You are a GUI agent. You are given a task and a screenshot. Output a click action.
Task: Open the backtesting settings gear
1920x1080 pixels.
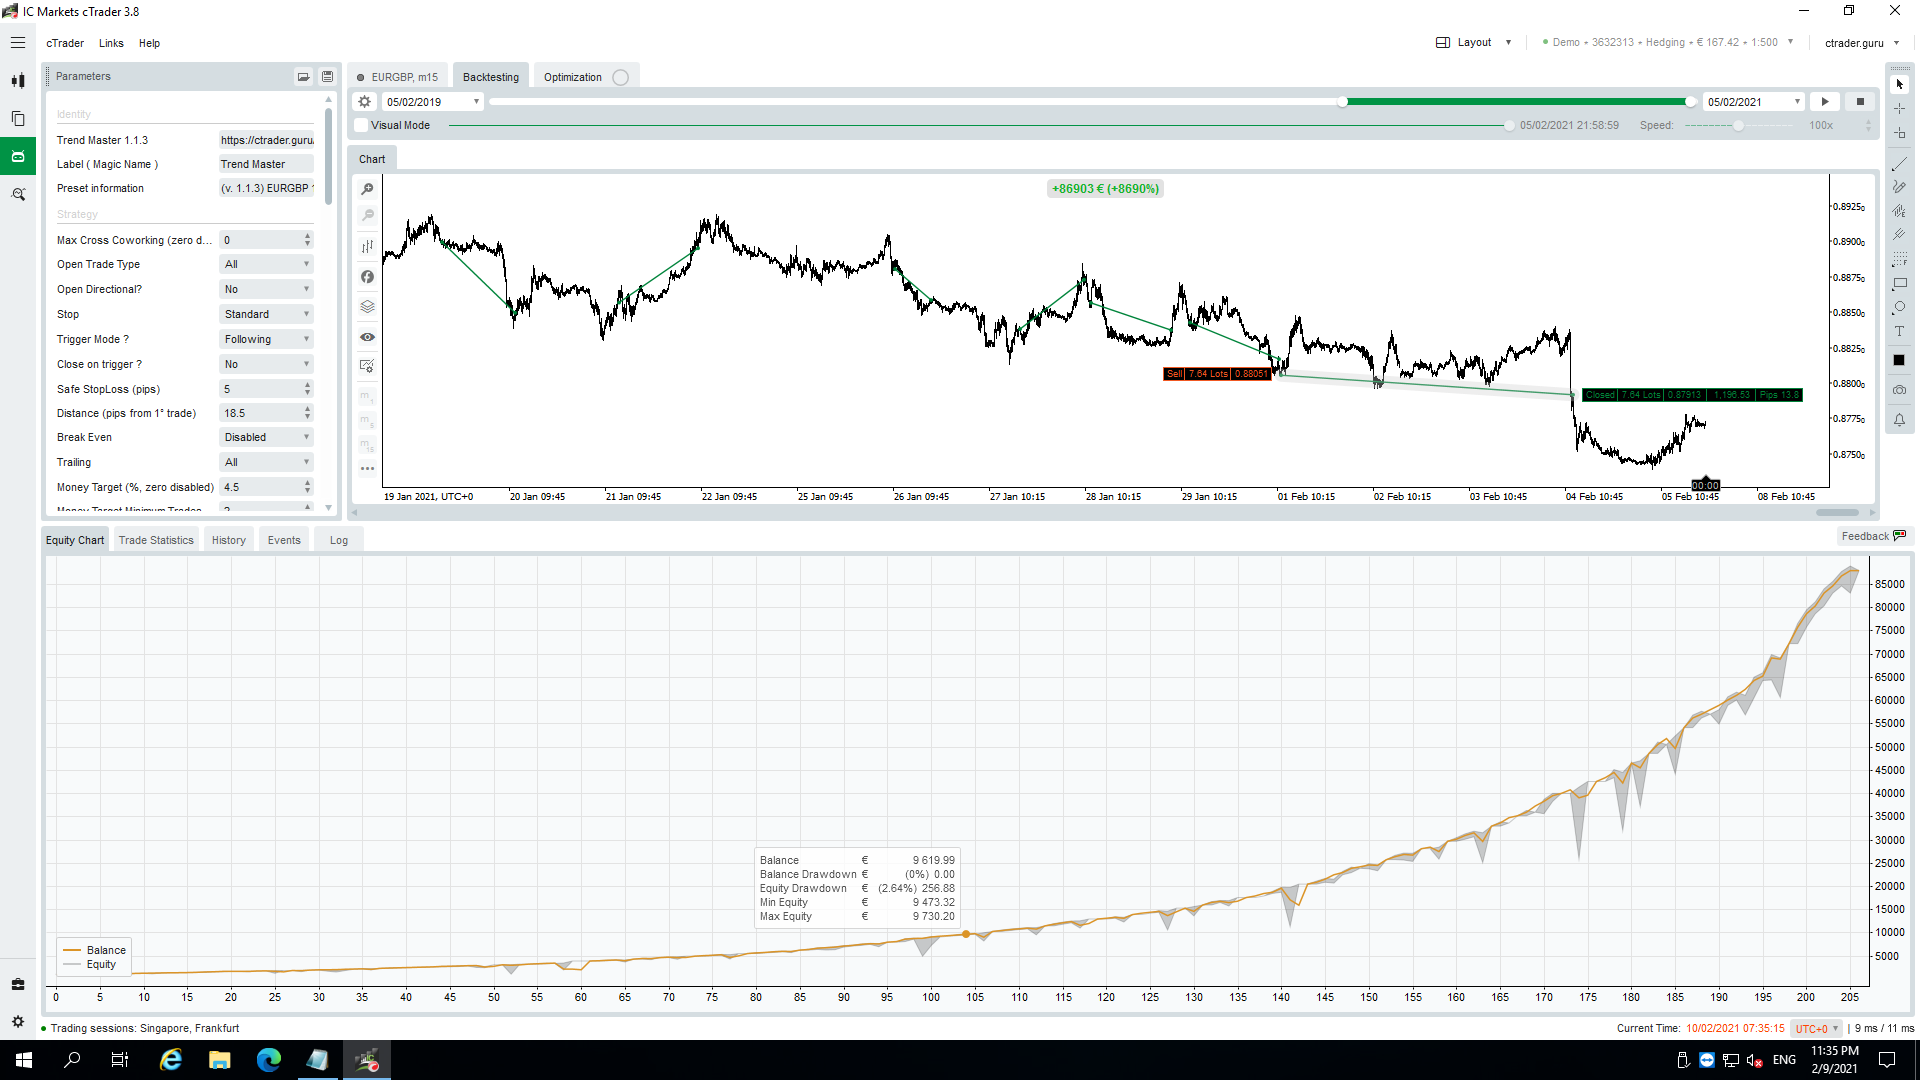tap(365, 102)
